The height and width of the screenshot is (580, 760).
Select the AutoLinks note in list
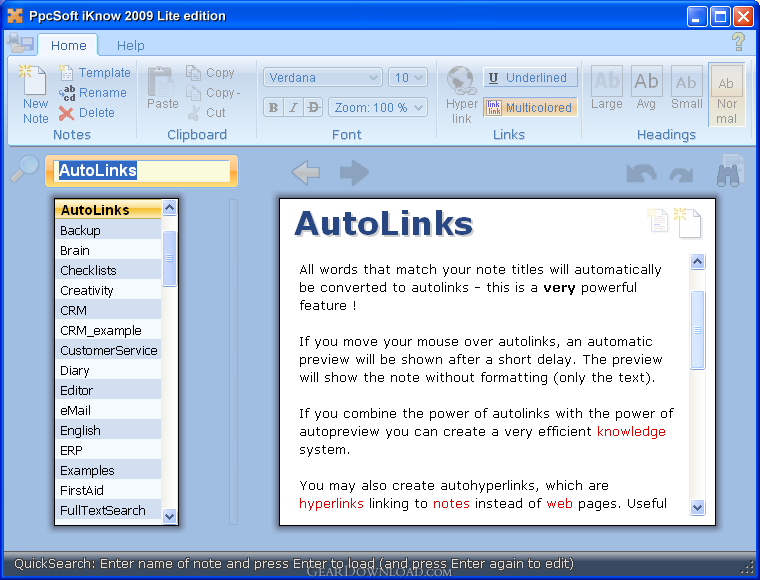point(109,210)
